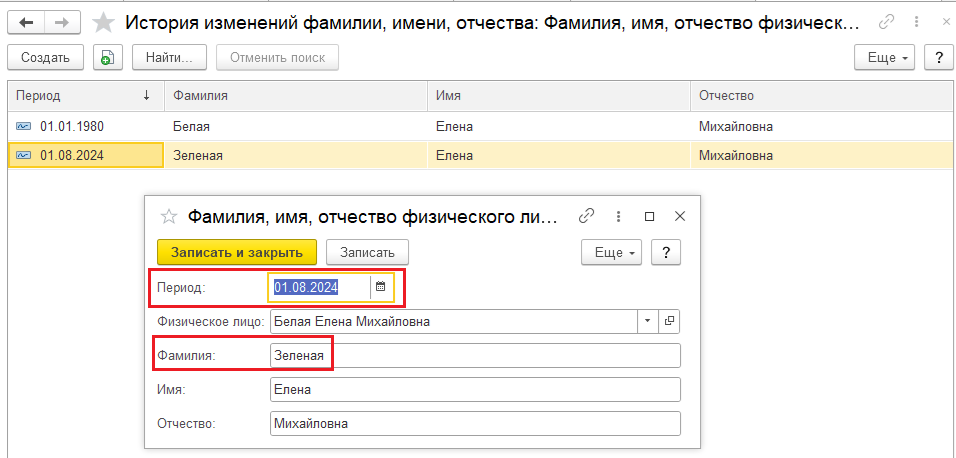Screen dimensions: 956x458
Task: Open the three-dot menu in dialog header
Action: (x=619, y=216)
